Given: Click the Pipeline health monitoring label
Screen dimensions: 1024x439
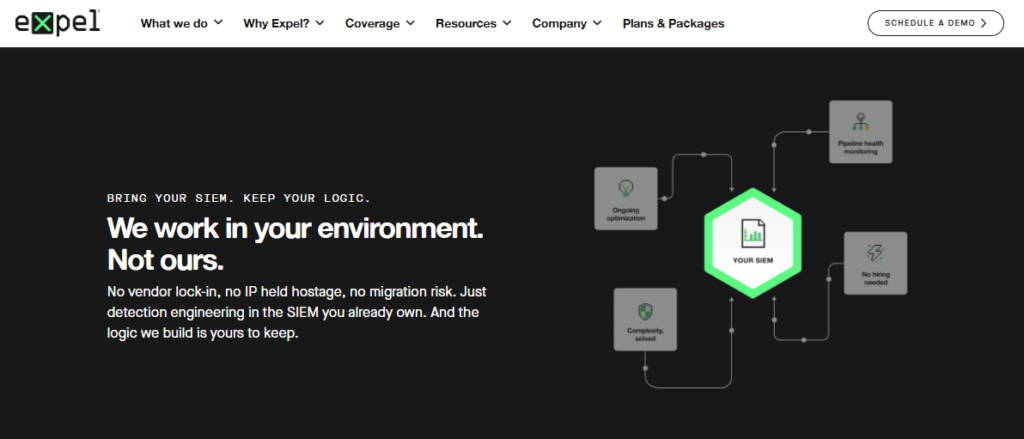Looking at the screenshot, I should tap(860, 147).
